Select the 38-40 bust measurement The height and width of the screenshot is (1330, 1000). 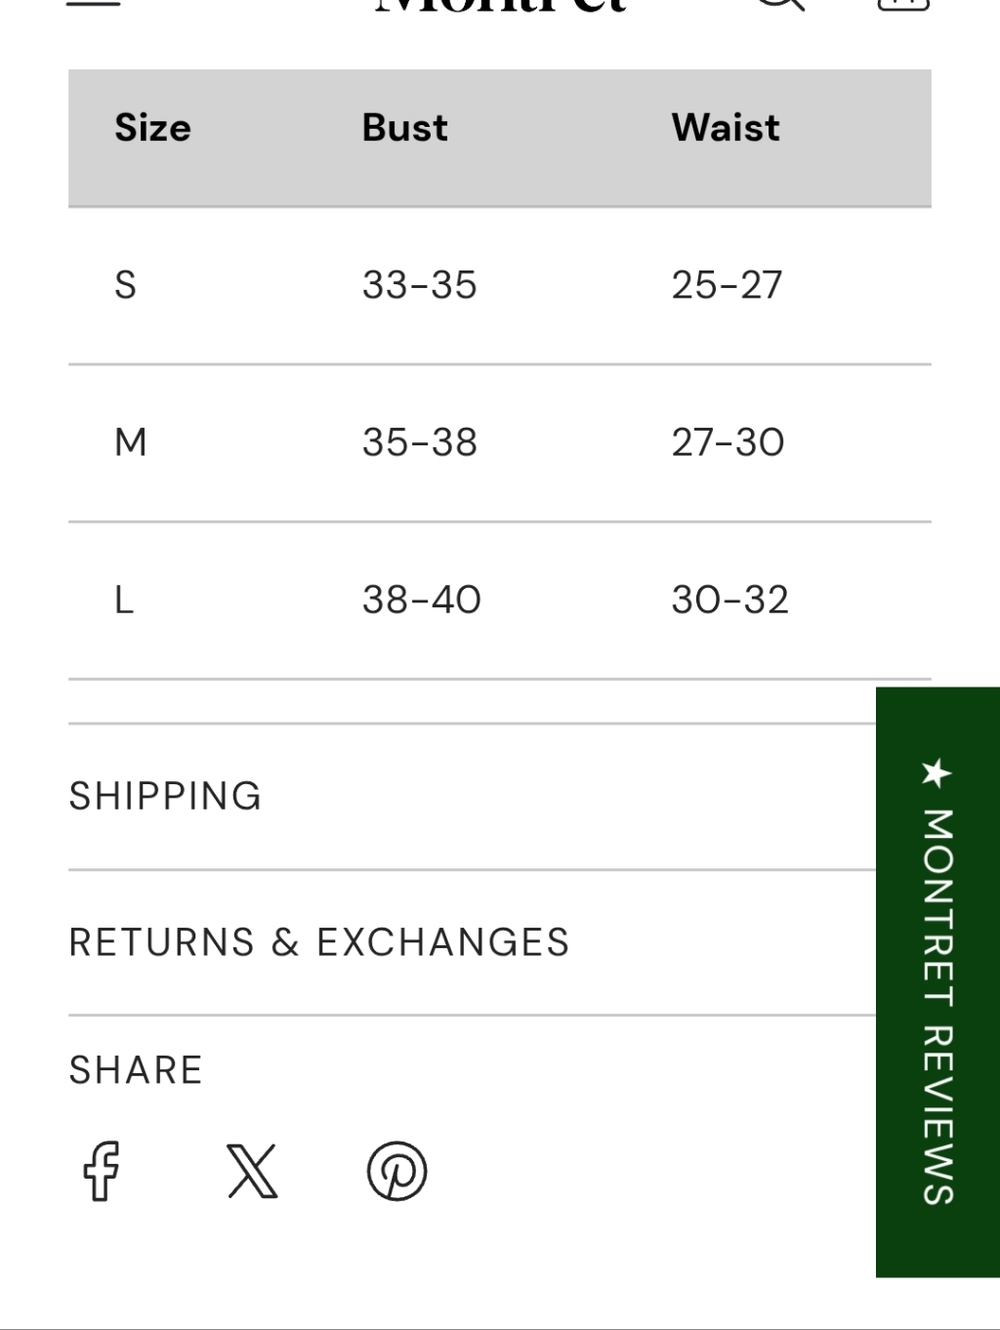click(x=422, y=600)
